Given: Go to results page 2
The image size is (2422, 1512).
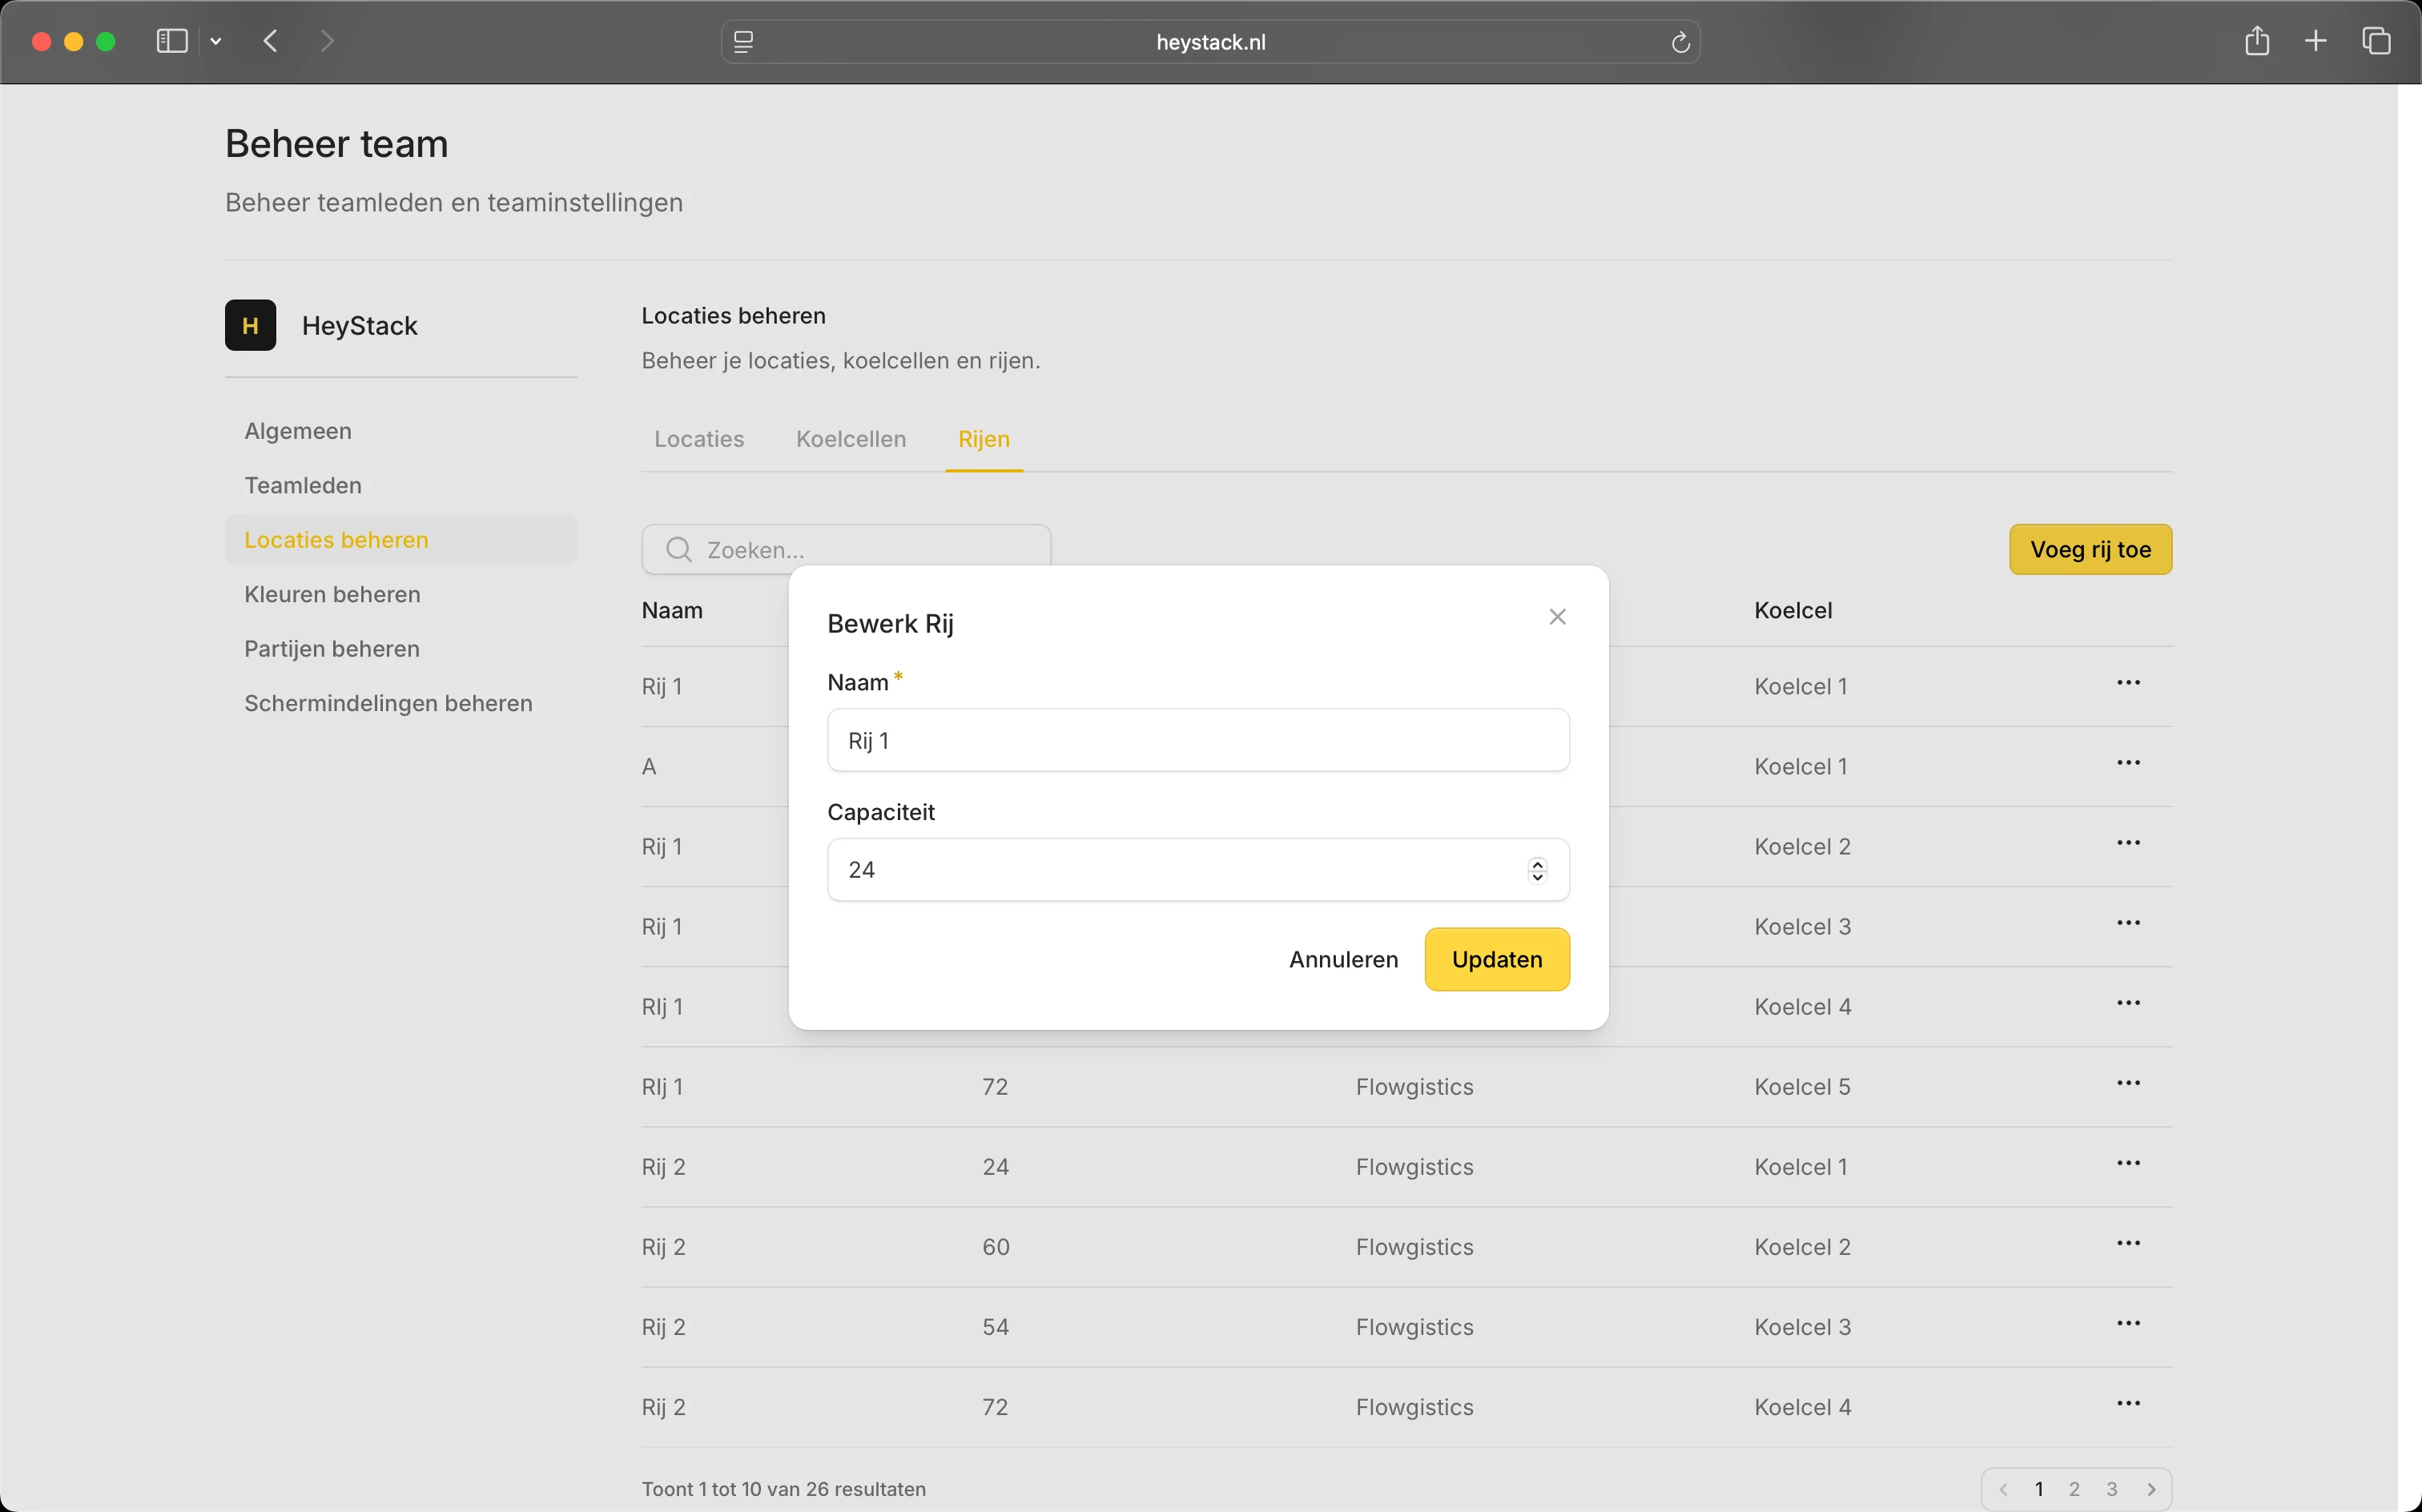Looking at the screenshot, I should coord(2075,1489).
